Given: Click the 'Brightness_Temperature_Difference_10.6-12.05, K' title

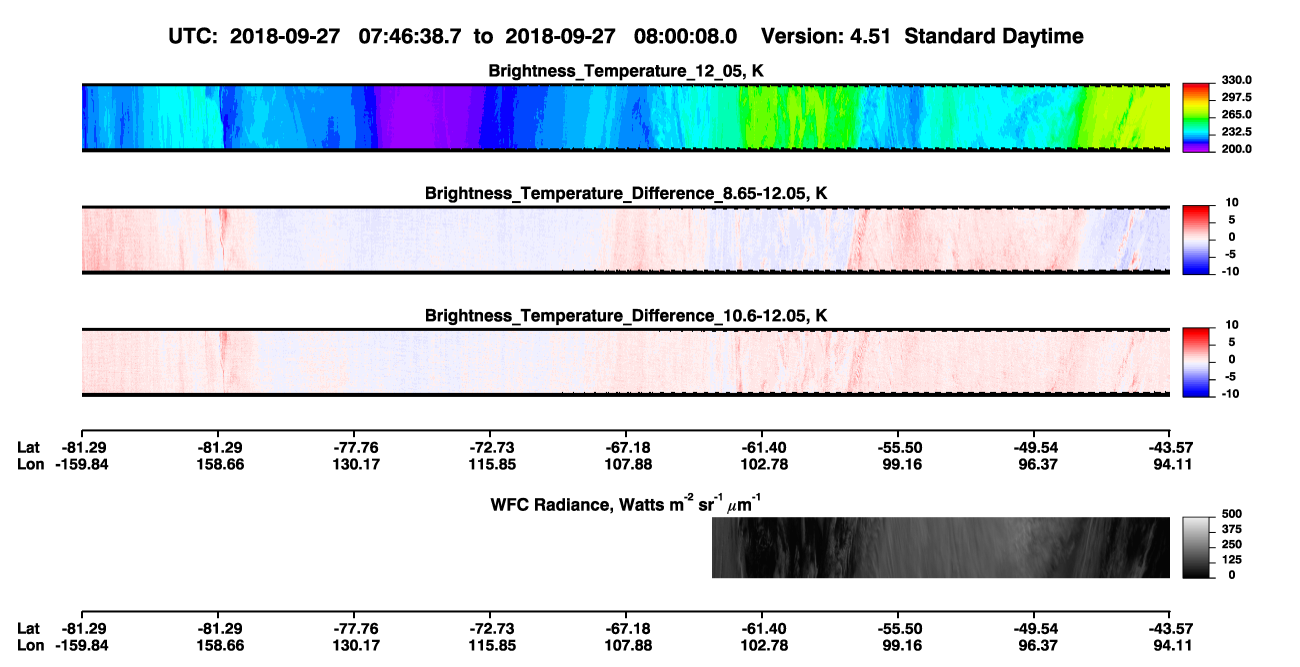Looking at the screenshot, I should pos(626,316).
